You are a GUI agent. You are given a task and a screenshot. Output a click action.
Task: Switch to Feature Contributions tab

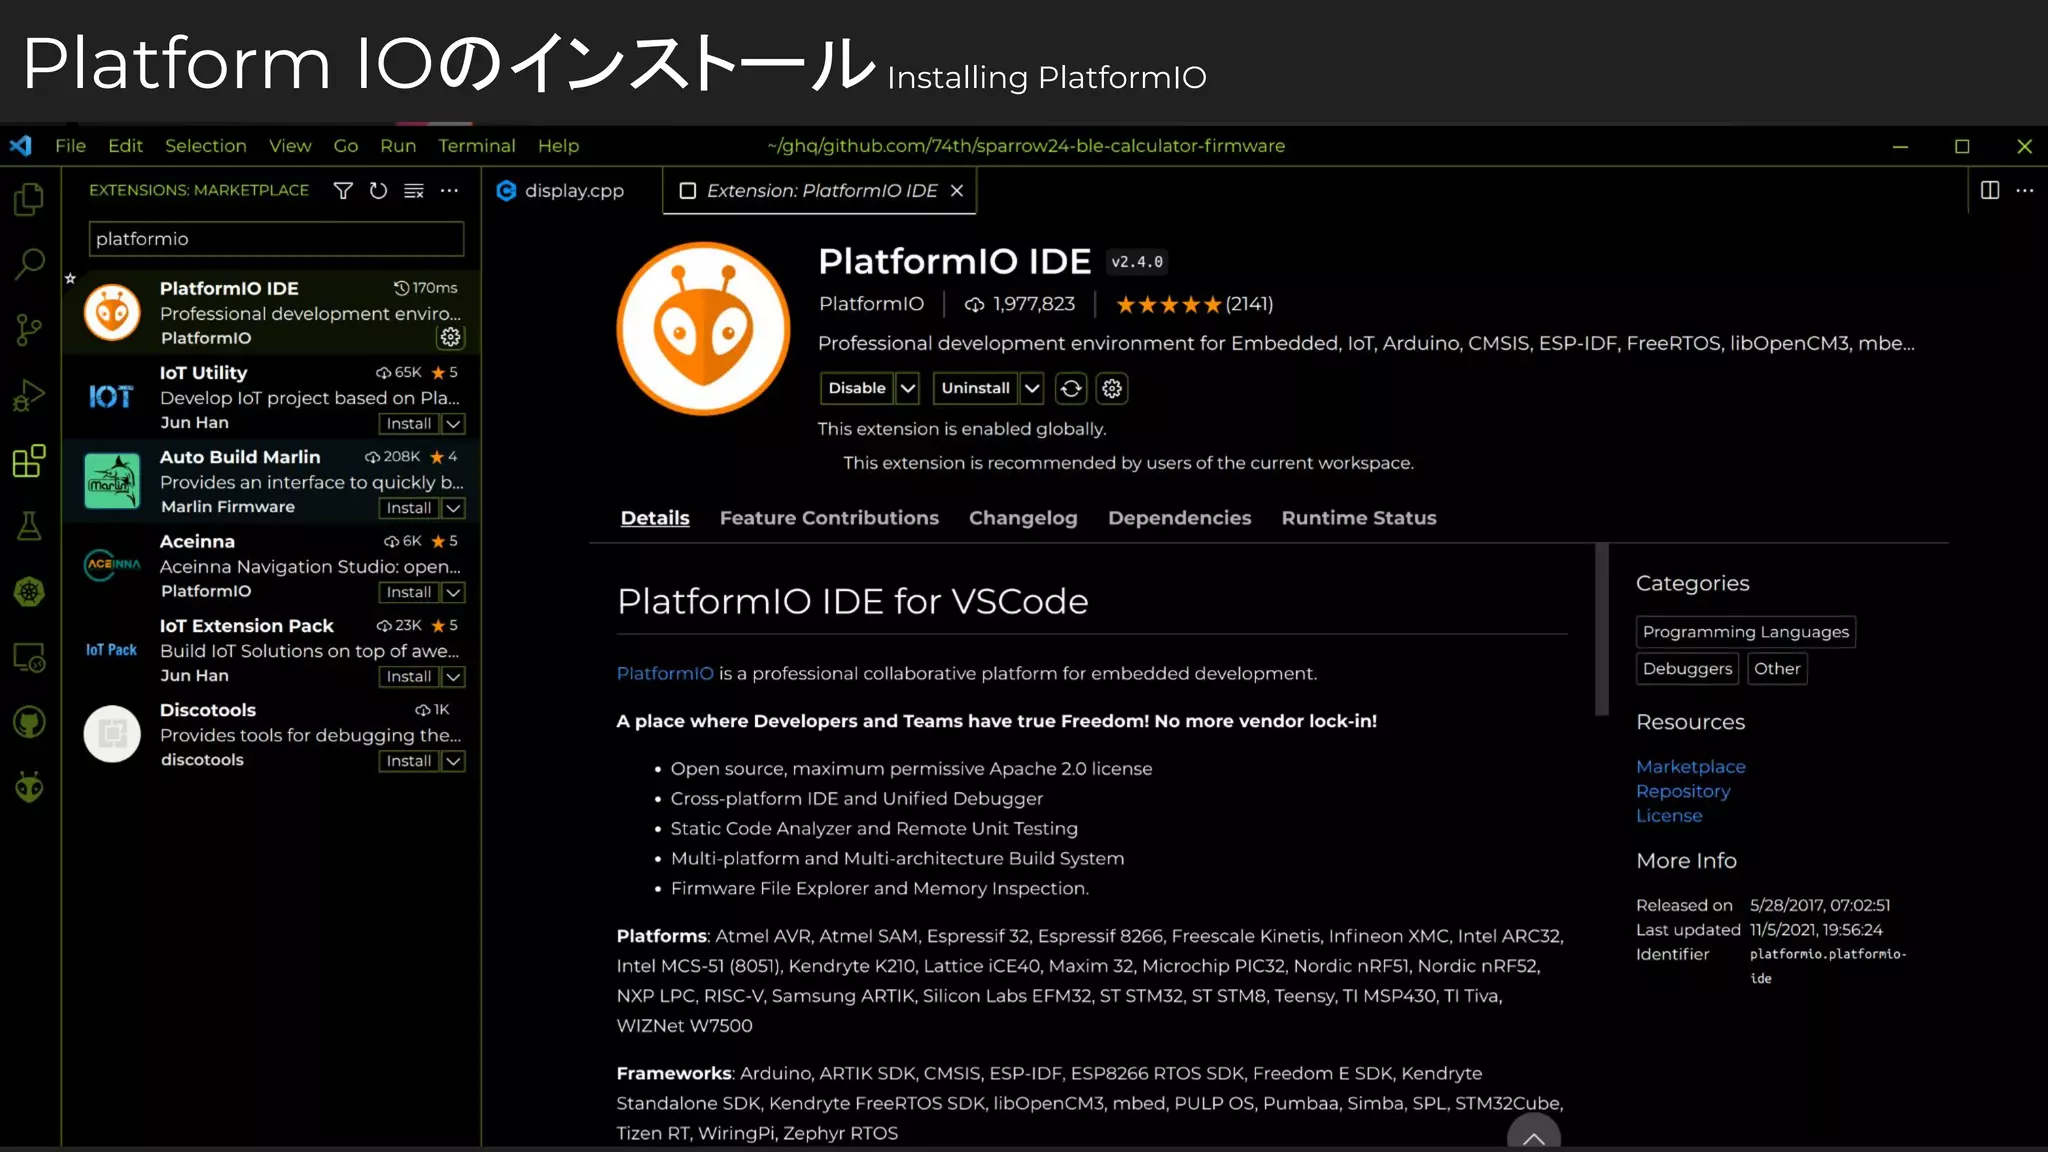[x=829, y=518]
